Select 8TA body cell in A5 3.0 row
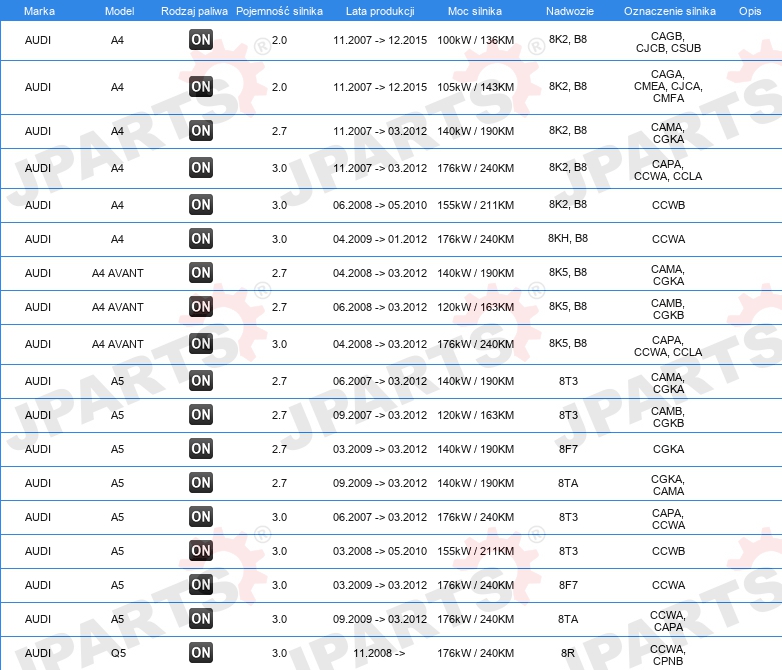 pyautogui.click(x=568, y=619)
